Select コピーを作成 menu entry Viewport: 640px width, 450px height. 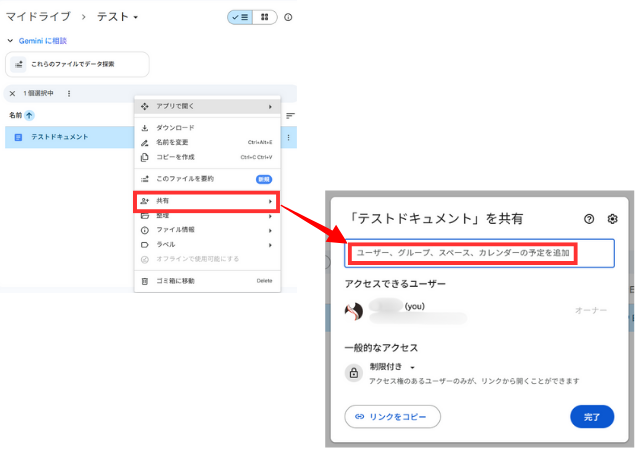(175, 157)
